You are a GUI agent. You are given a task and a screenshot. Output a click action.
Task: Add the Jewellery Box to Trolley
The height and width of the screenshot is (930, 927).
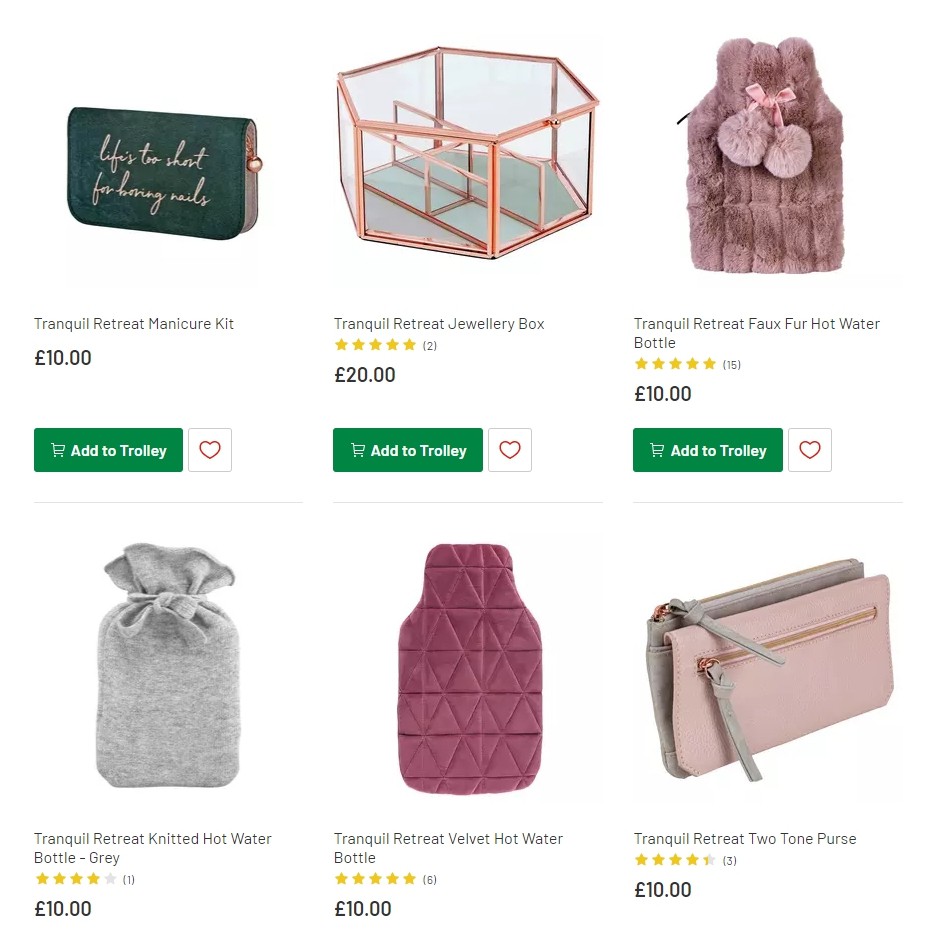(x=407, y=450)
